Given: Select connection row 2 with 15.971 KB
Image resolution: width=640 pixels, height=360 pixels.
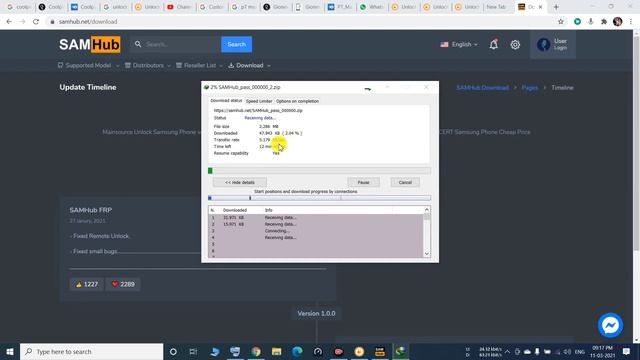Looking at the screenshot, I should [316, 224].
